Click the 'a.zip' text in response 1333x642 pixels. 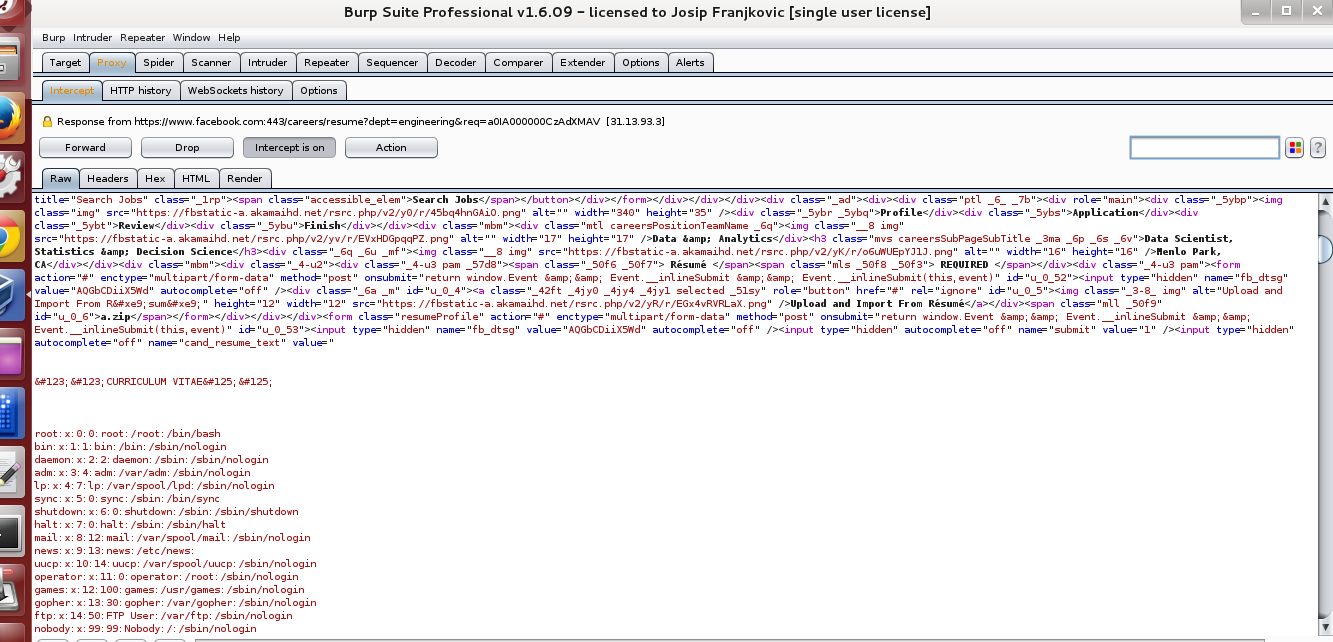pos(116,316)
